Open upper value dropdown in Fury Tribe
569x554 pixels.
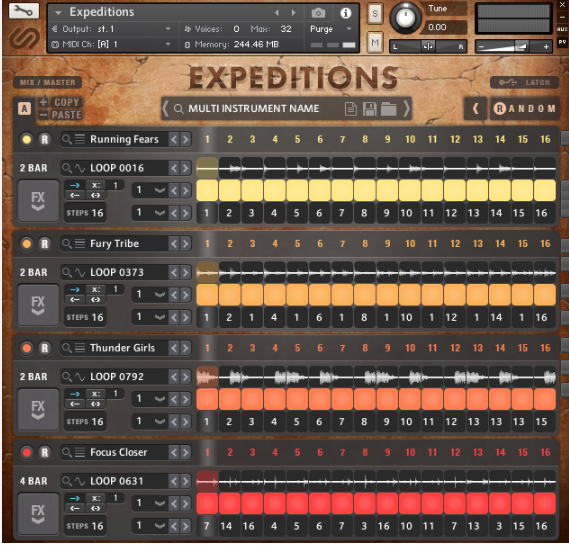pyautogui.click(x=160, y=295)
